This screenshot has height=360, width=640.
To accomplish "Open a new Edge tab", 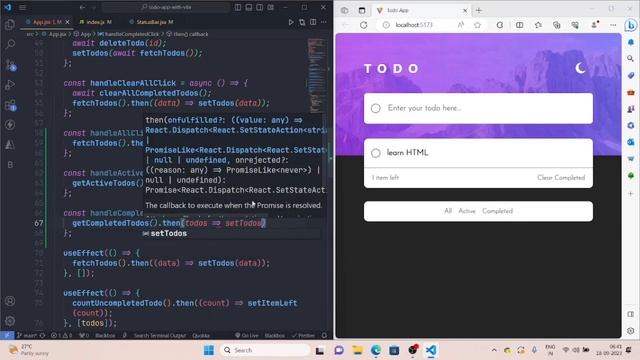I will [479, 10].
